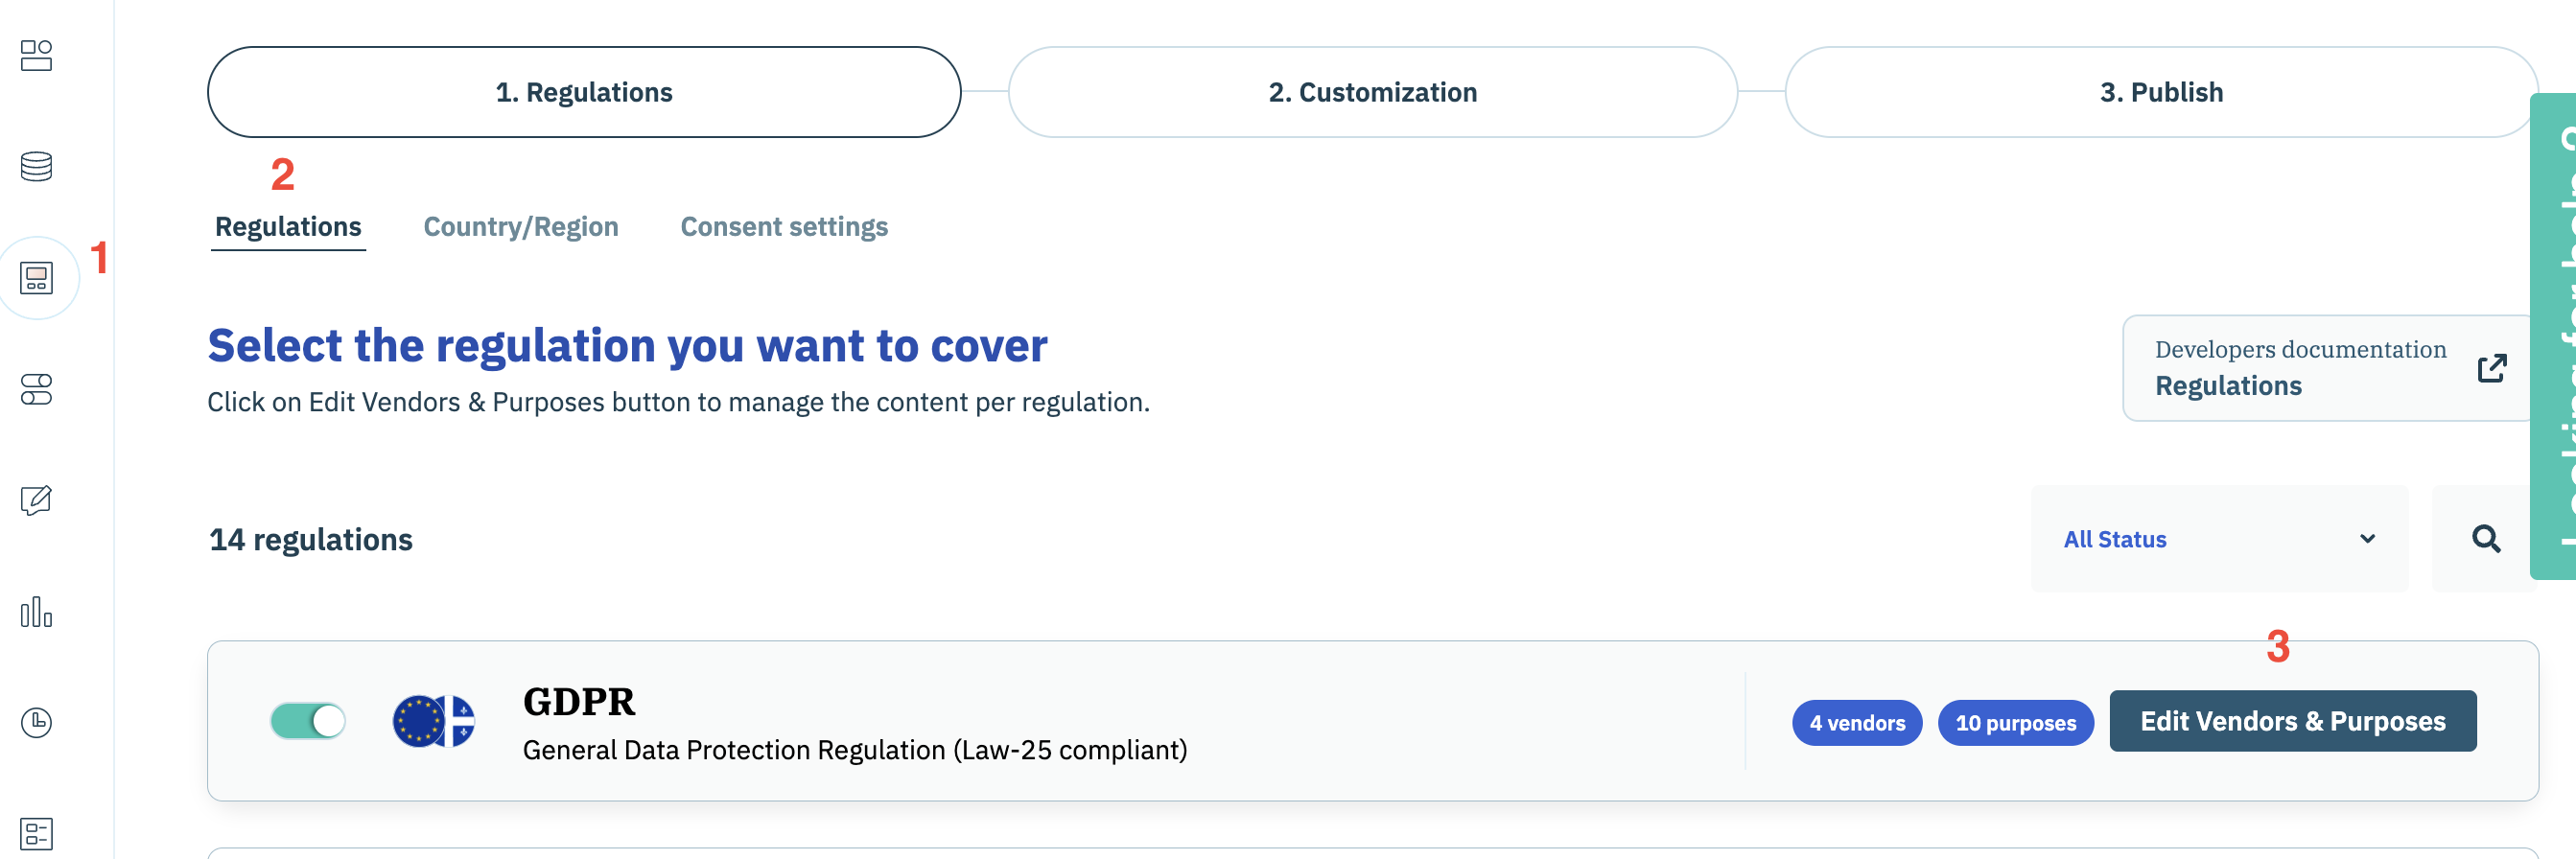Select the Regulations sub-tab
The width and height of the screenshot is (2576, 859).
(288, 227)
